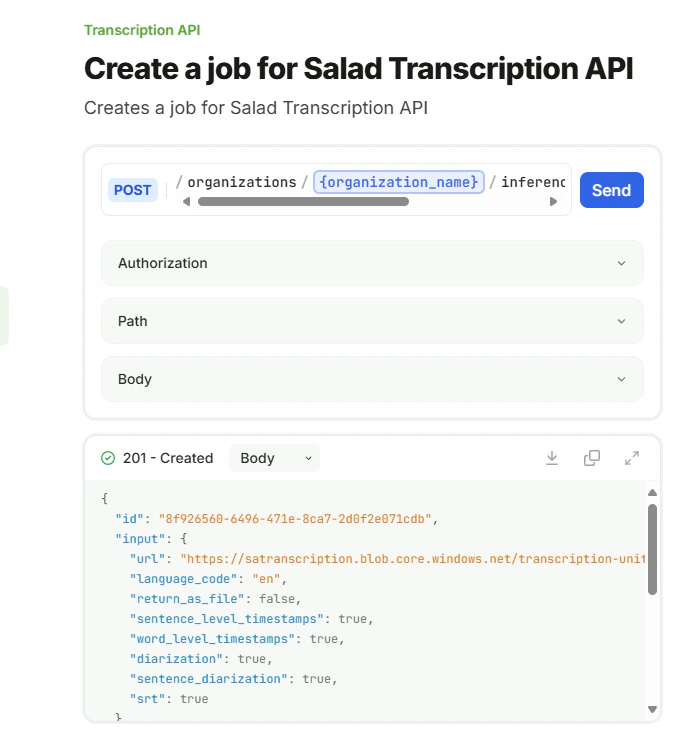Click the "srt" key
This screenshot has width=684, height=744.
(148, 699)
